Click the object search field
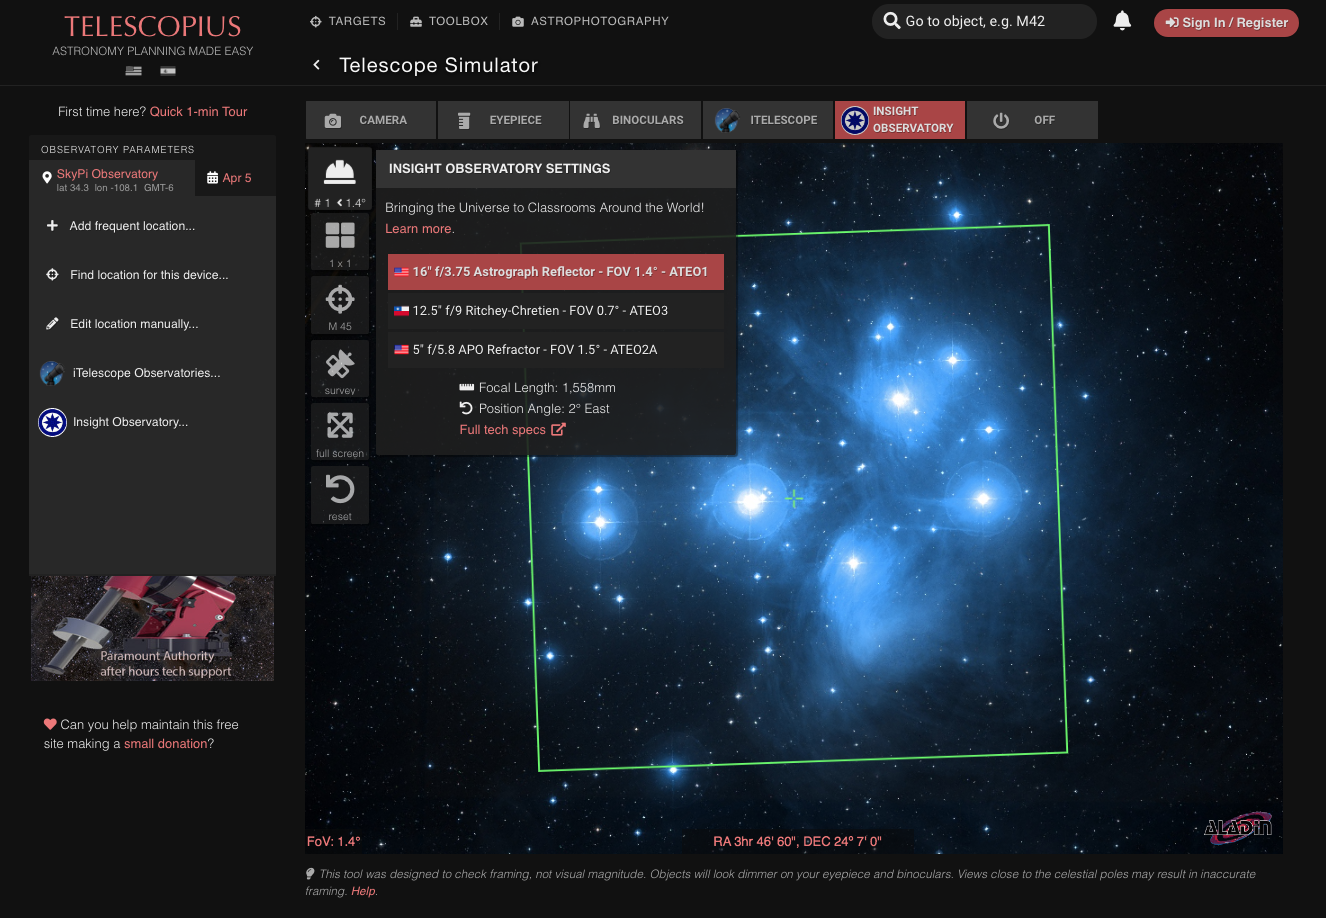Viewport: 1326px width, 918px height. pyautogui.click(x=983, y=21)
